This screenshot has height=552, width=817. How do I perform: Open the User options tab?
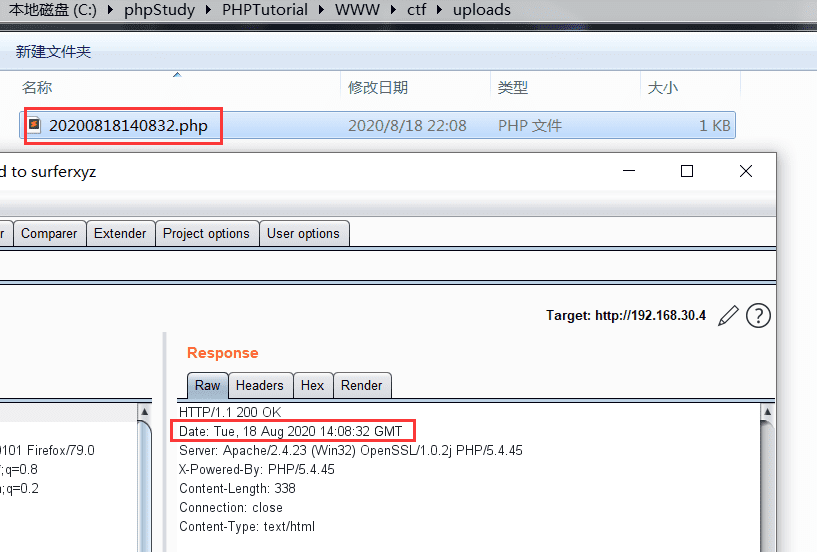click(x=303, y=234)
